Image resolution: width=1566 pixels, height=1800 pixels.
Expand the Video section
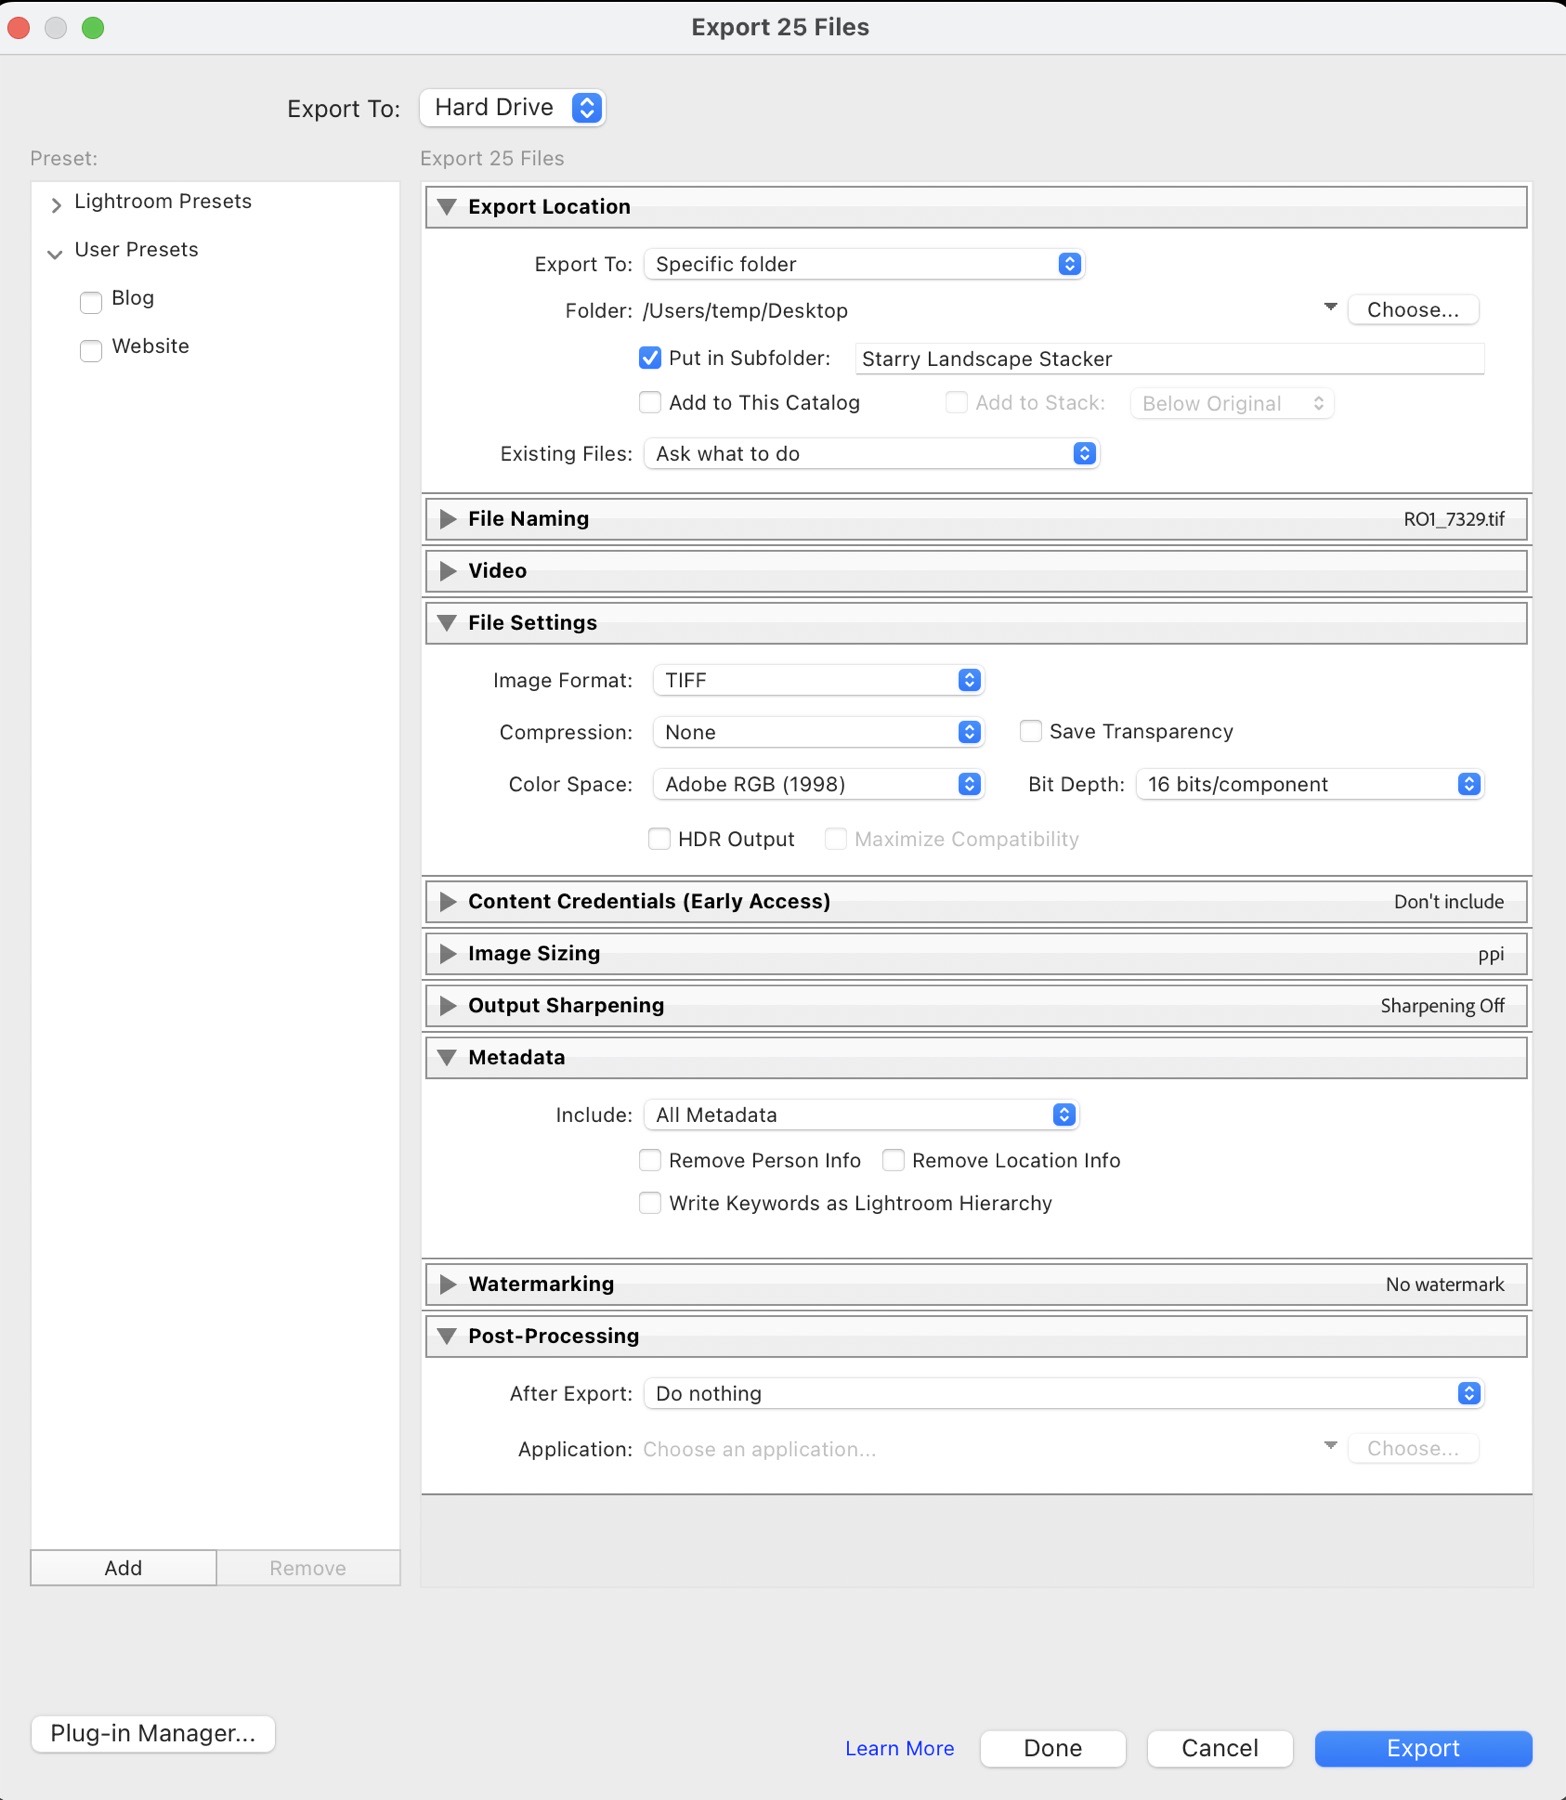447,571
